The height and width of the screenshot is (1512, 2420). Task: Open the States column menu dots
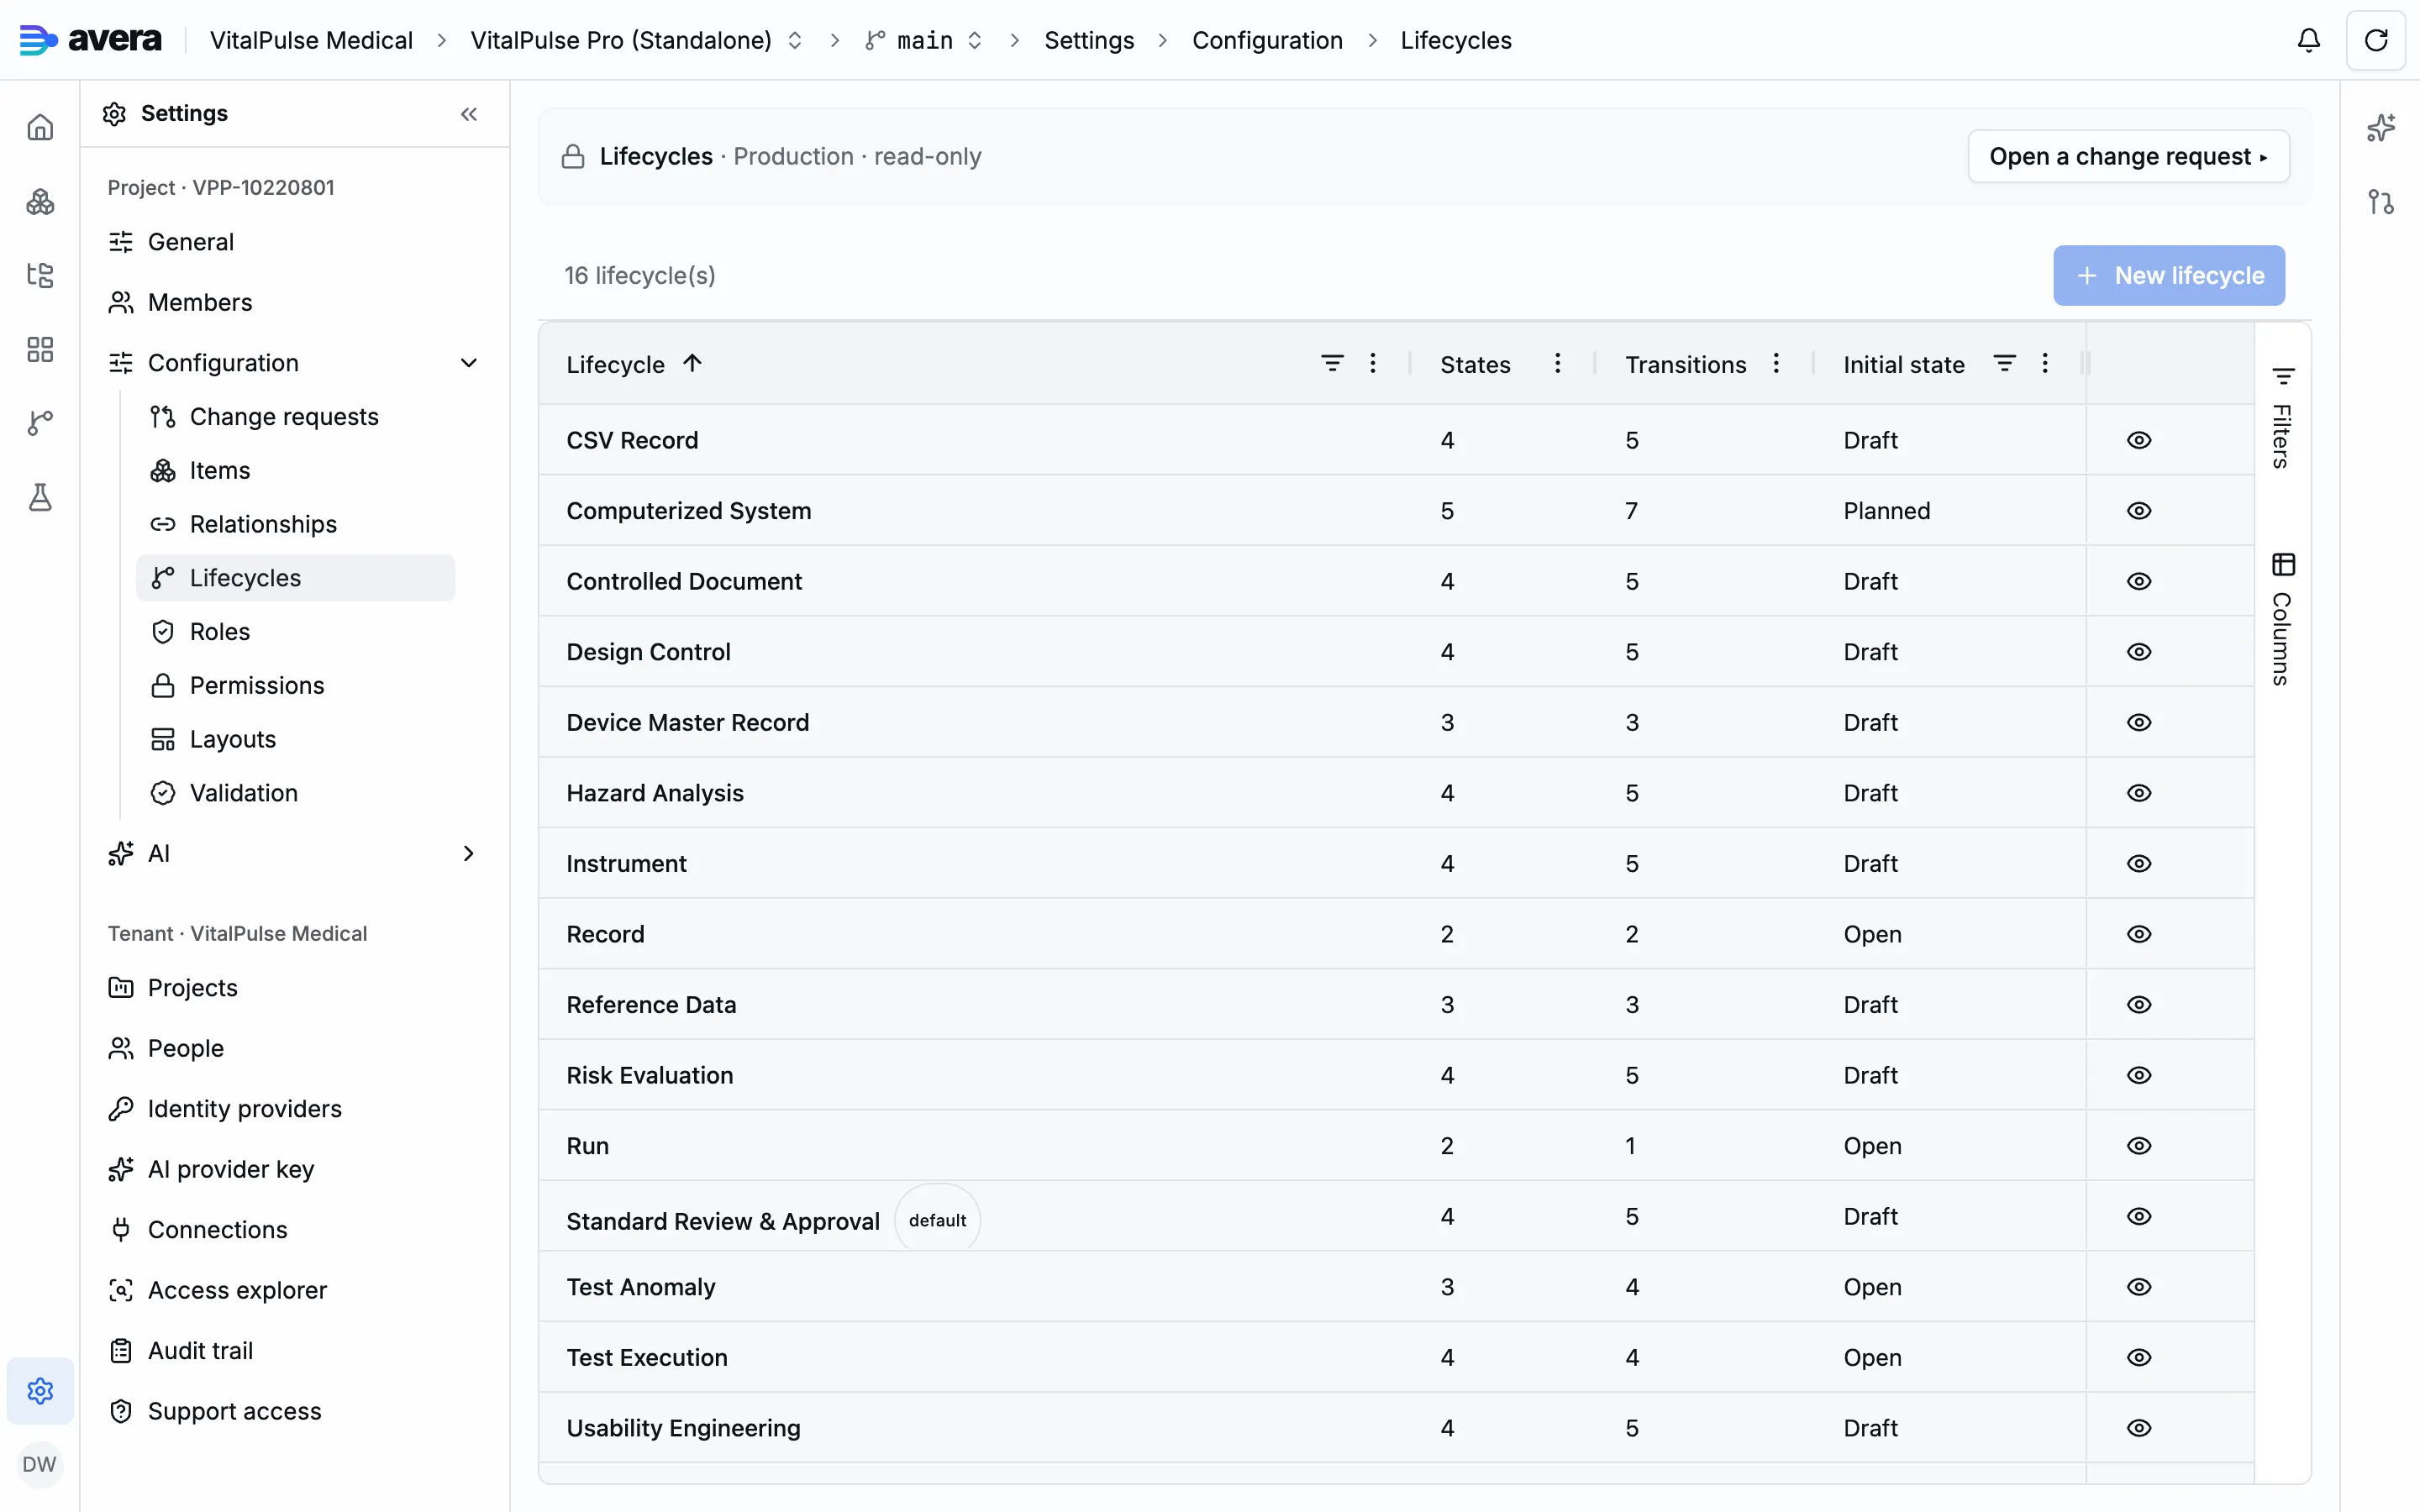[1557, 363]
